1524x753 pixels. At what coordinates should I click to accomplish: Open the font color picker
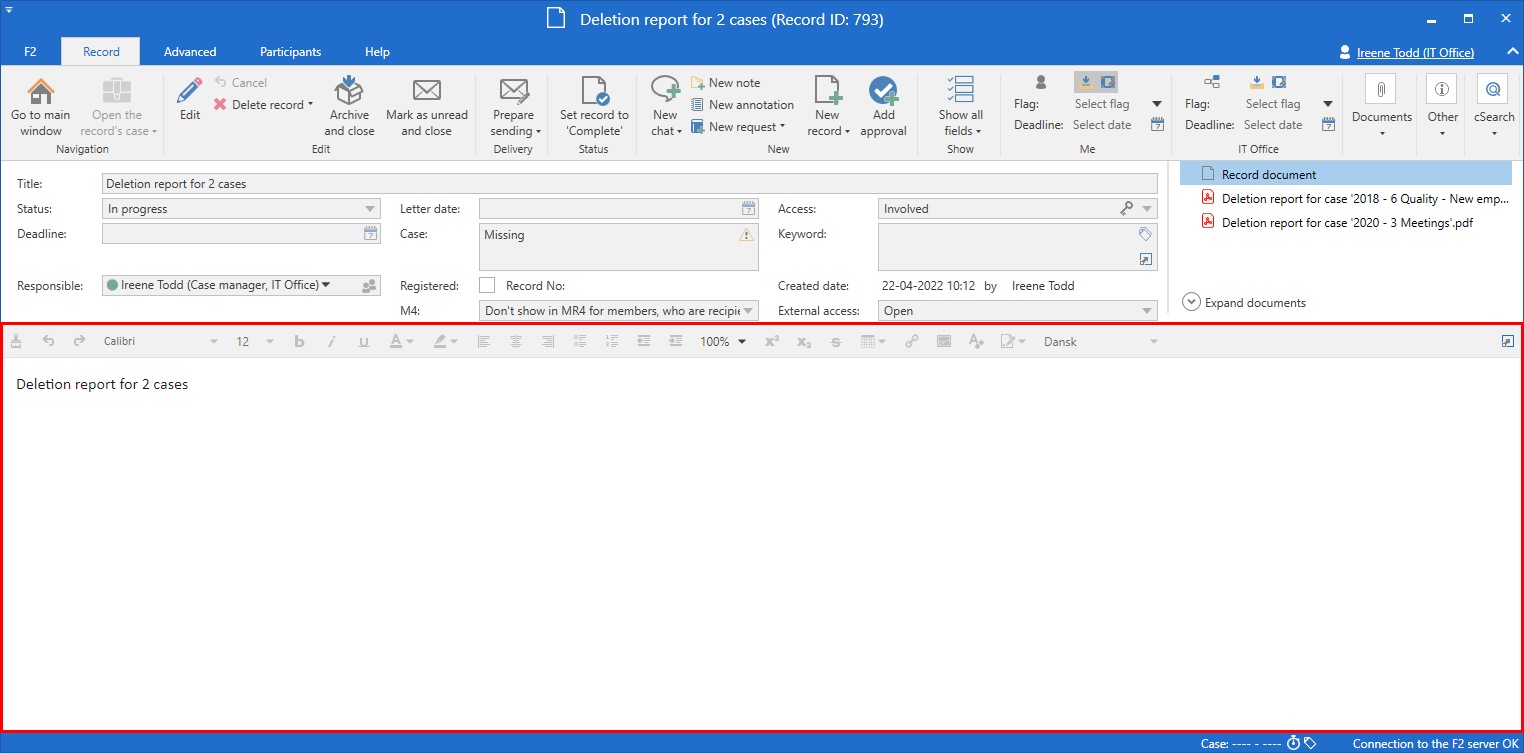pos(400,341)
